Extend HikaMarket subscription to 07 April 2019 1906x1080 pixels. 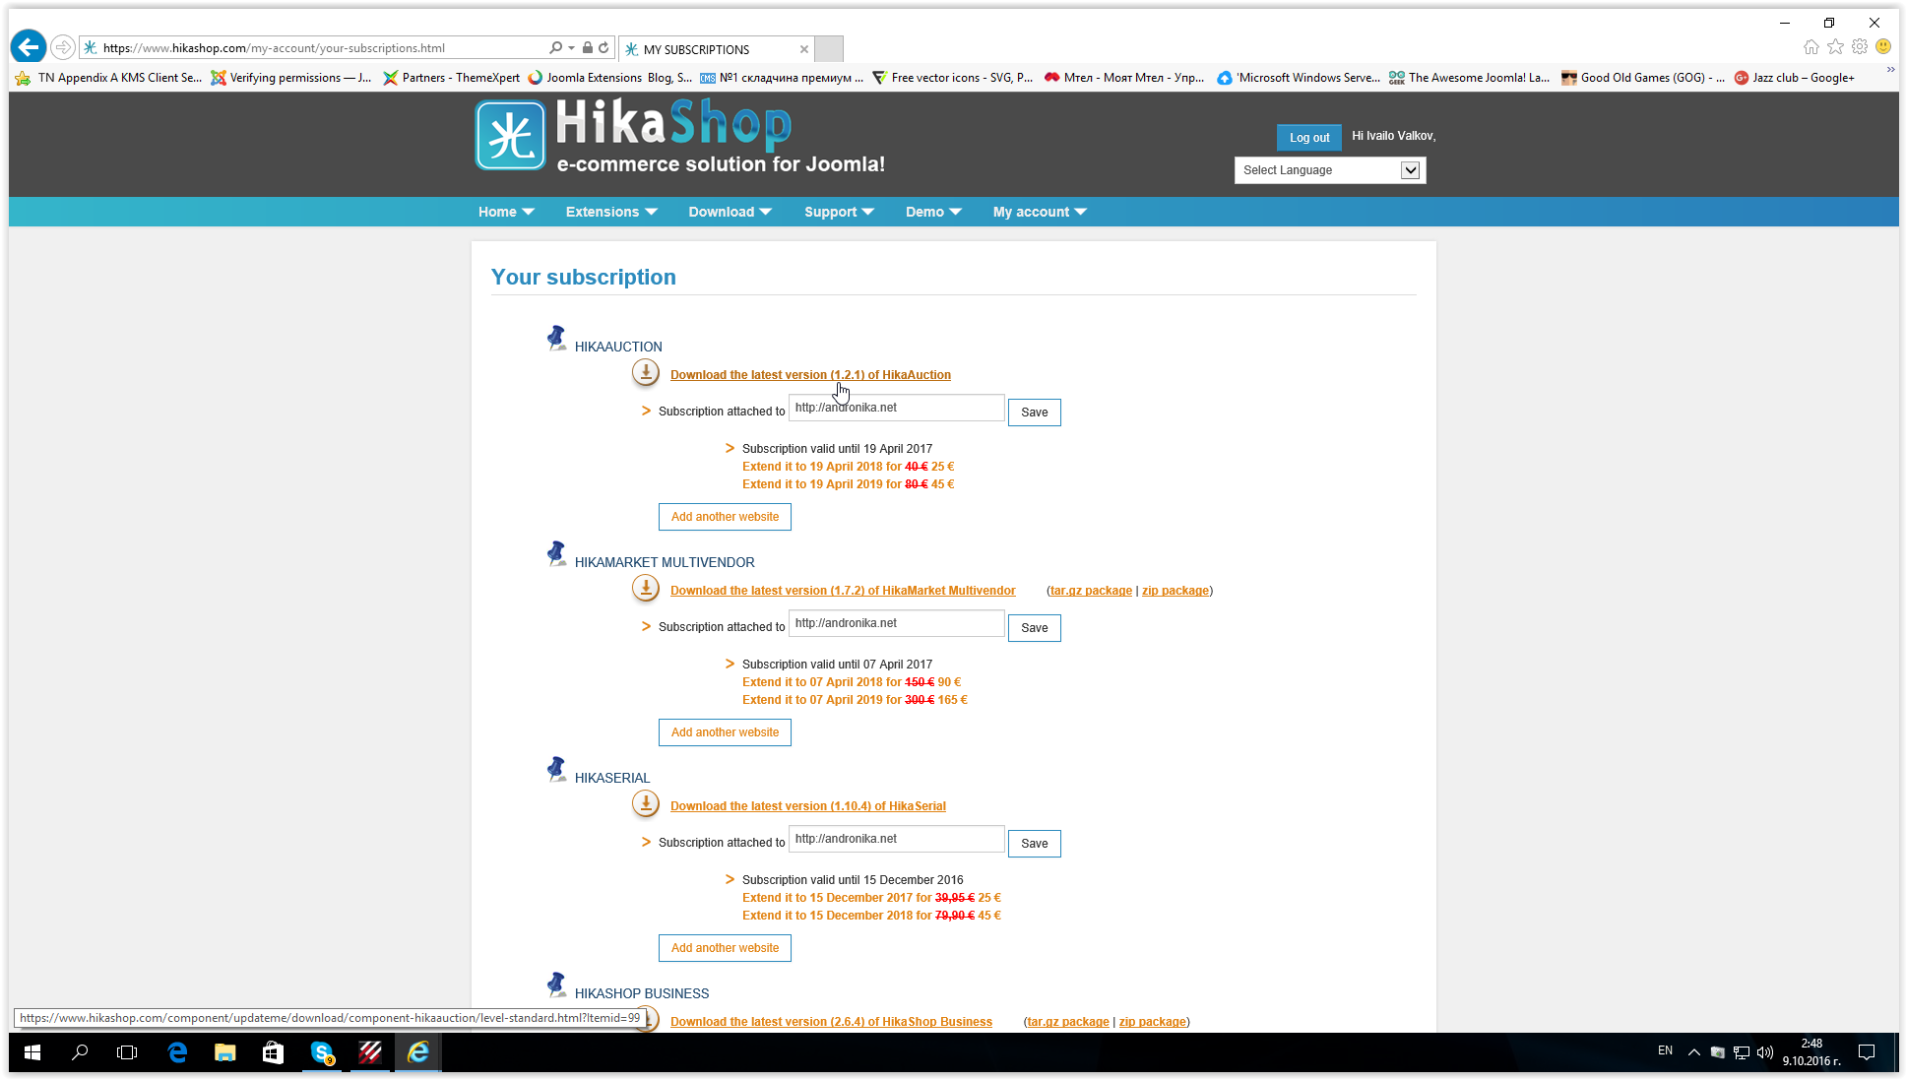(x=855, y=700)
